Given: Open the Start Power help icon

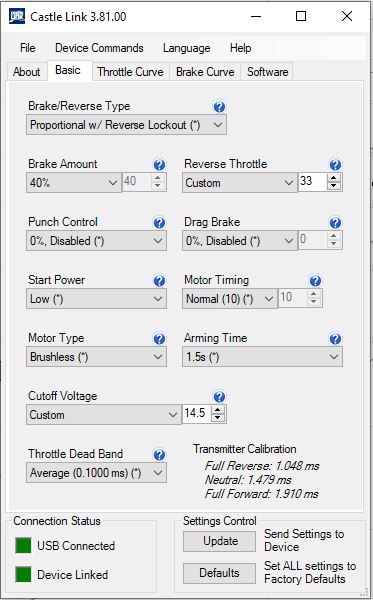Looking at the screenshot, I should pos(159,280).
